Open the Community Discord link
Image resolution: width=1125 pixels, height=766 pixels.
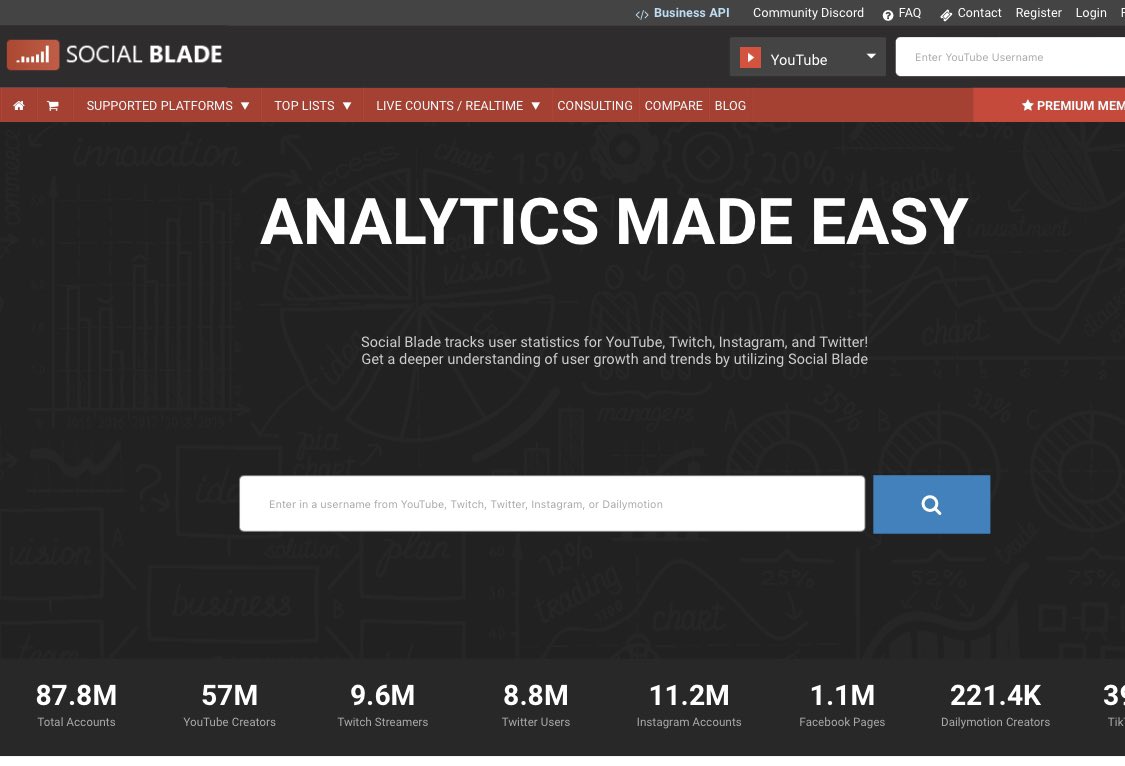pos(808,13)
